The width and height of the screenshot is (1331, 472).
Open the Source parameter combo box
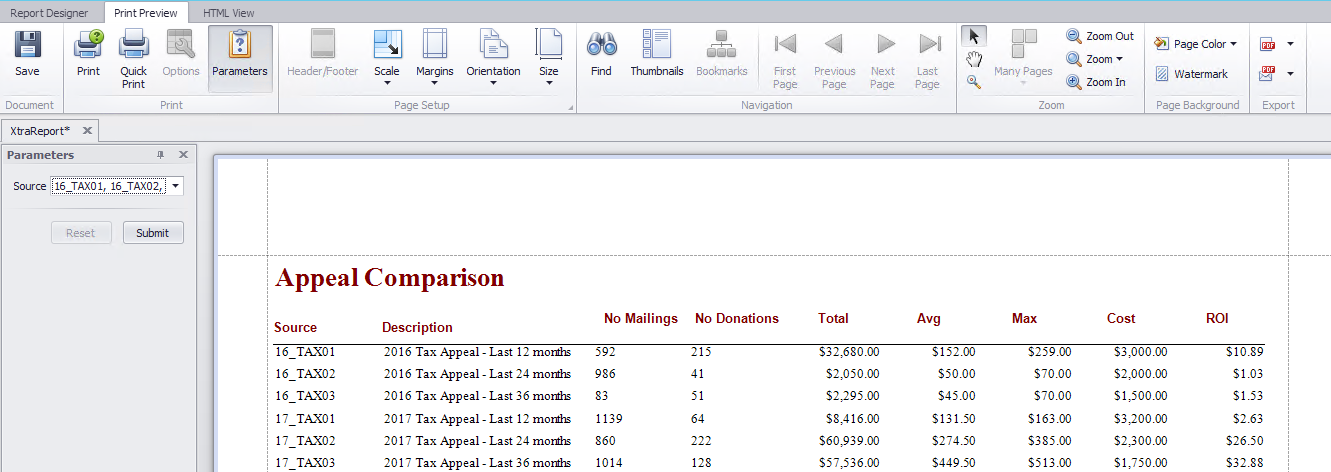(176, 186)
